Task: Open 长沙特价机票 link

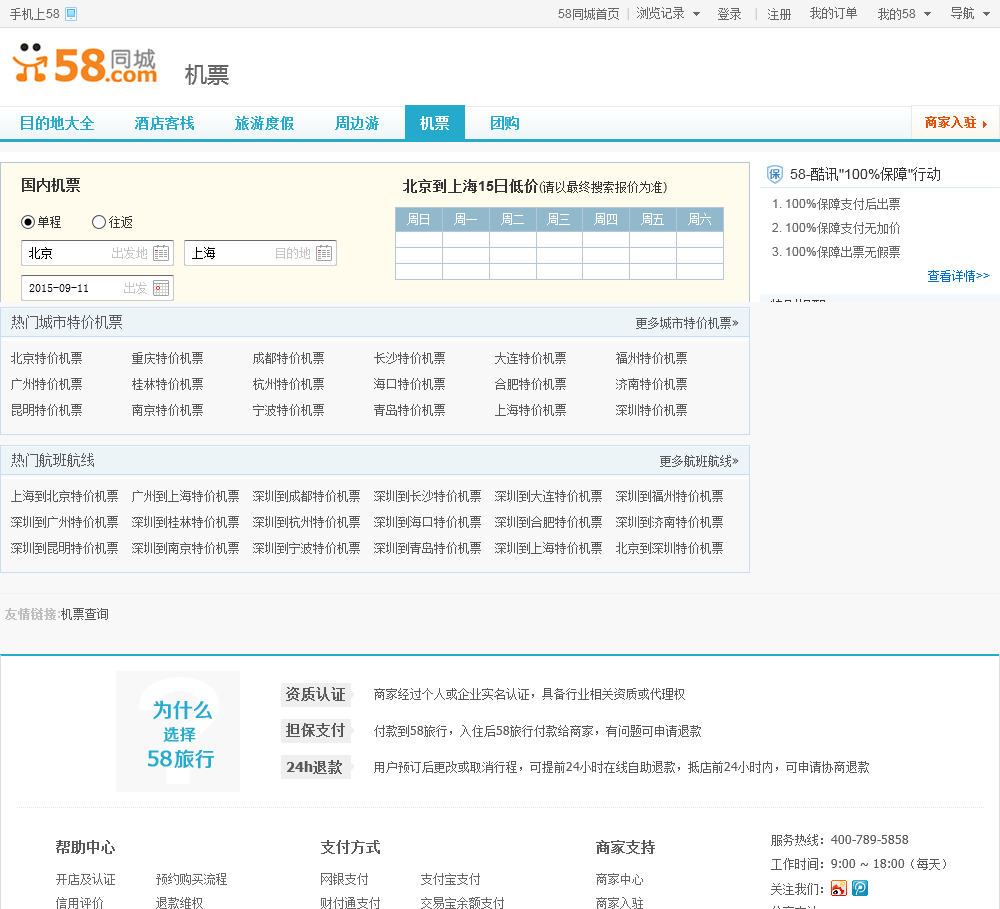Action: pos(409,358)
